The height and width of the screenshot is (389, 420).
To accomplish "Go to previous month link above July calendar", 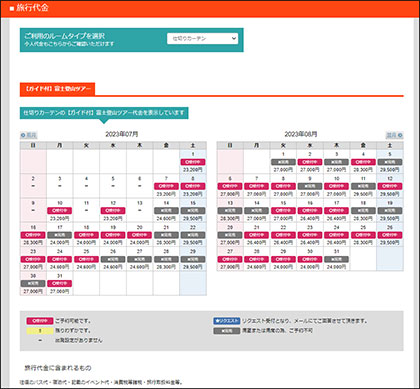I will coord(29,135).
